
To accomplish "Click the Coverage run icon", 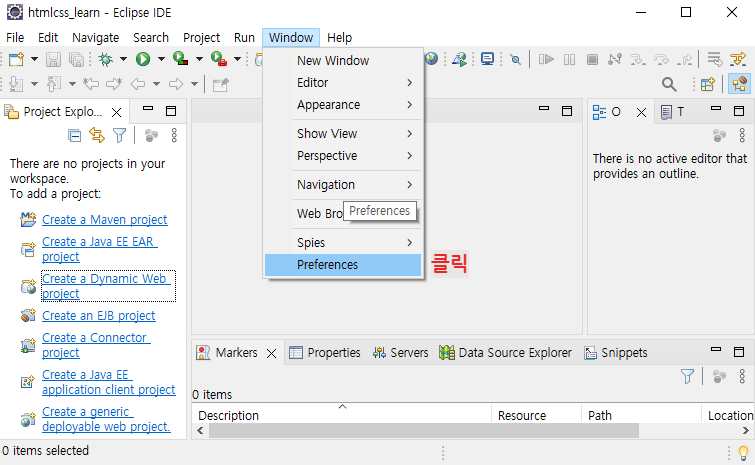I will pyautogui.click(x=181, y=59).
